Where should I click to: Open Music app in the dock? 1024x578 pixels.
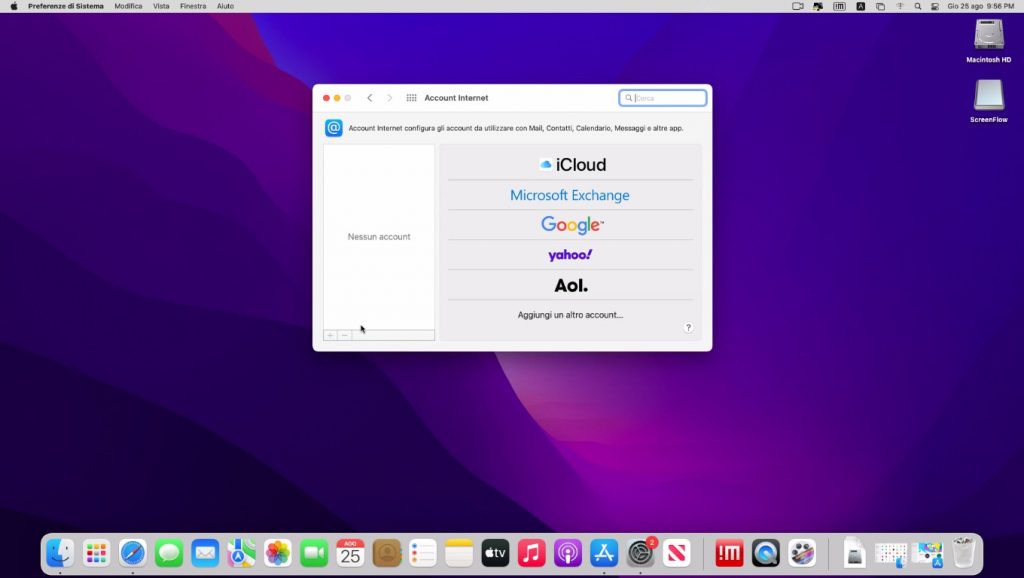click(531, 553)
